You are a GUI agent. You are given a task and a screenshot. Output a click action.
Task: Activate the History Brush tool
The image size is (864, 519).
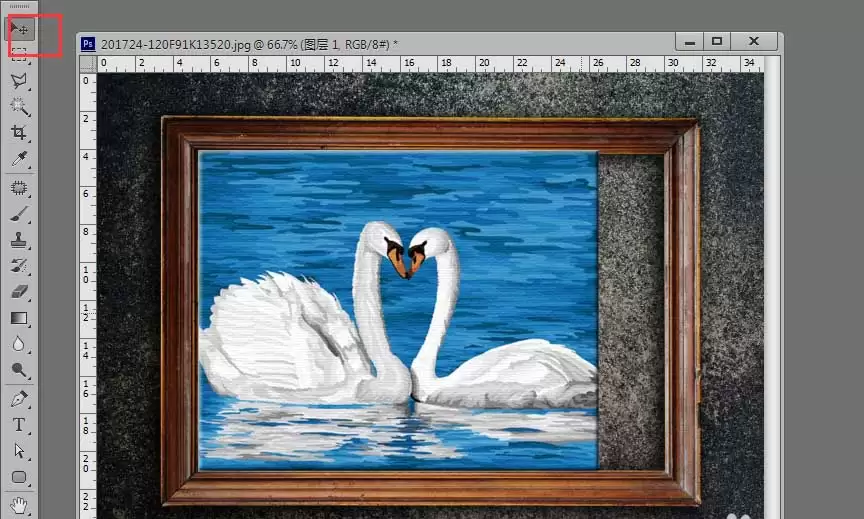click(x=19, y=266)
